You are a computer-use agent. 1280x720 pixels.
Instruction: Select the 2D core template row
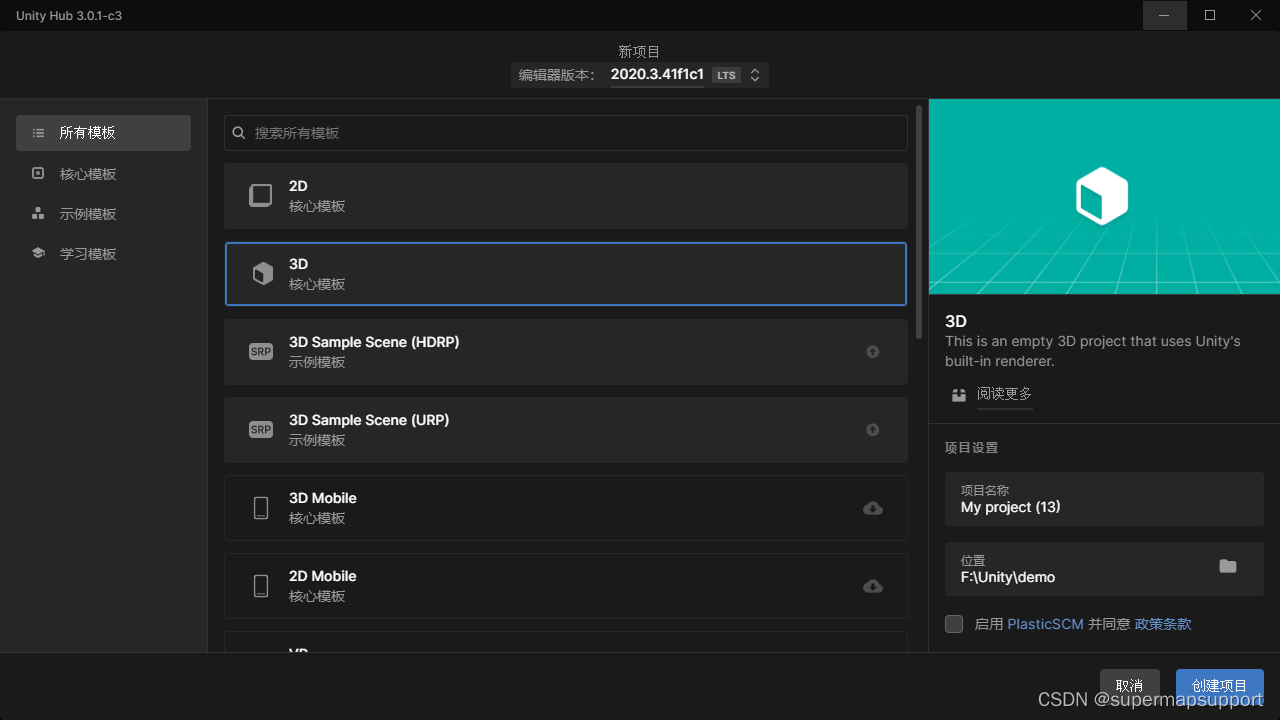566,196
